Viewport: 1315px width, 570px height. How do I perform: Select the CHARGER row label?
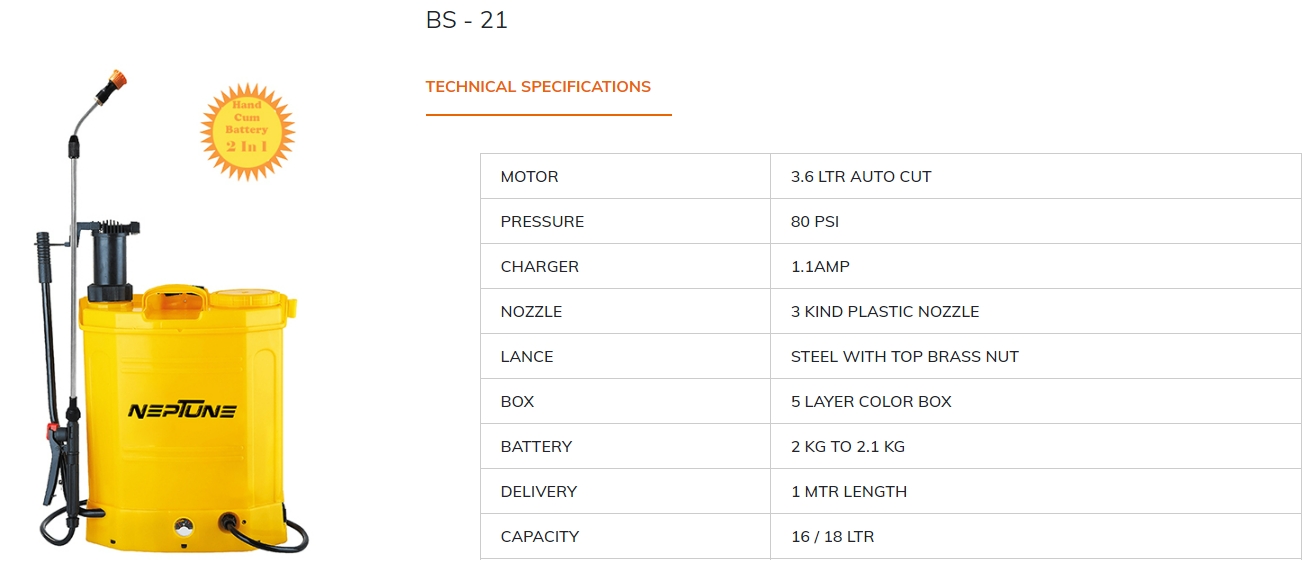click(540, 267)
